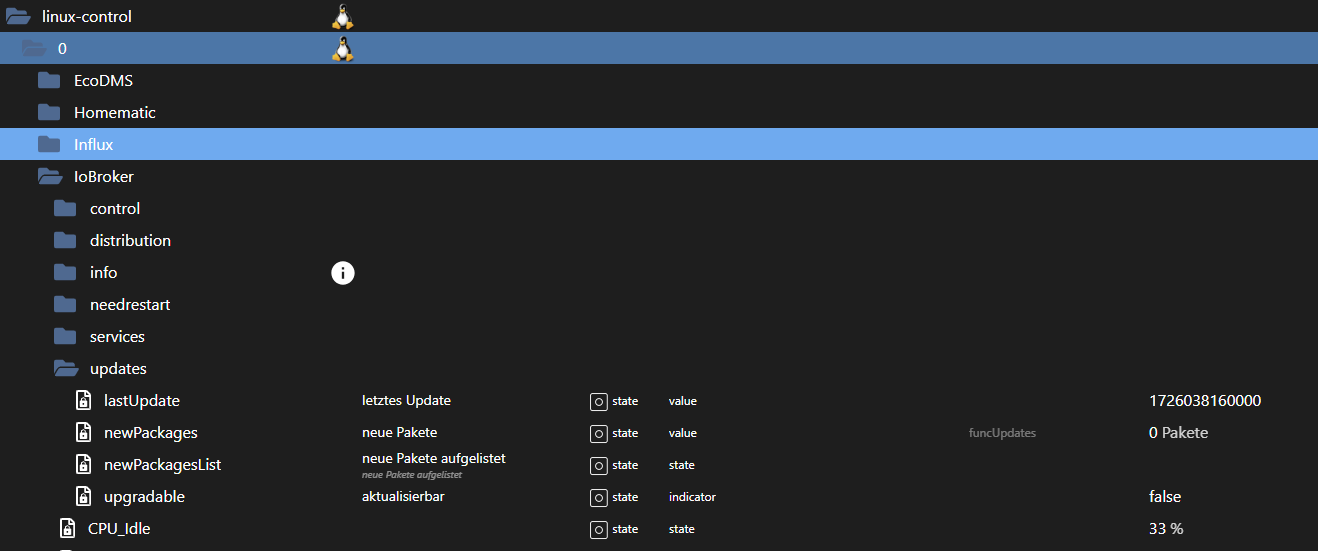Click the state type icon in lastUpdate row
The image size is (1318, 551).
[x=598, y=402]
